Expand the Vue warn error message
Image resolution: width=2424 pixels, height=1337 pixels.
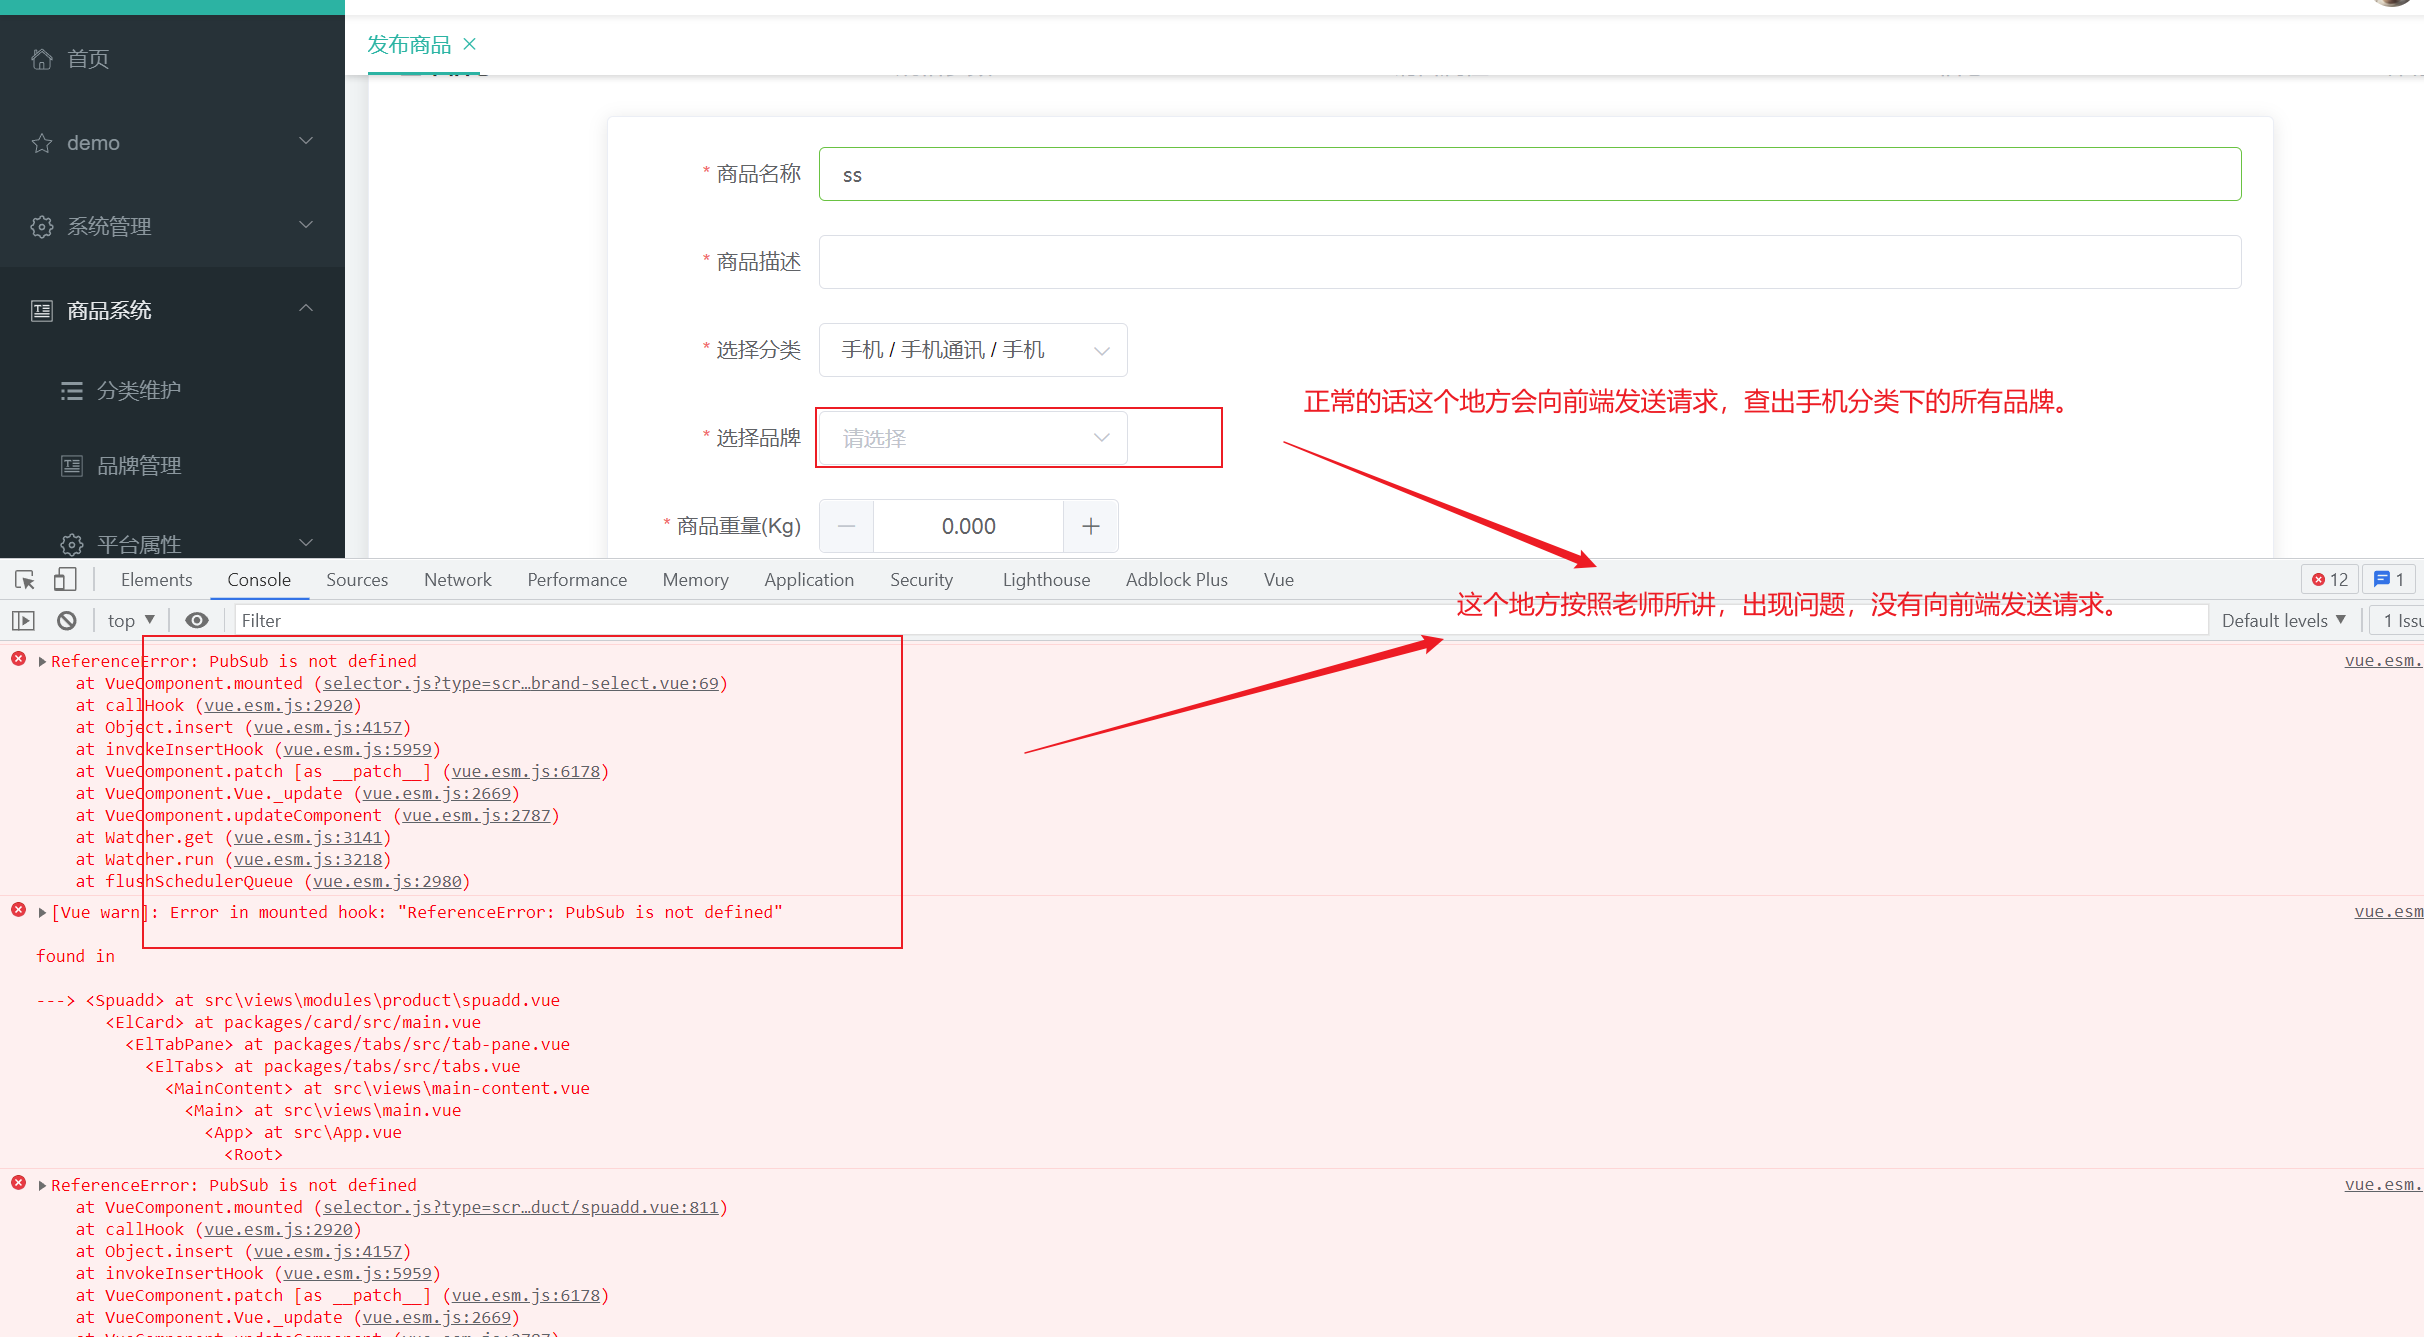(x=42, y=913)
